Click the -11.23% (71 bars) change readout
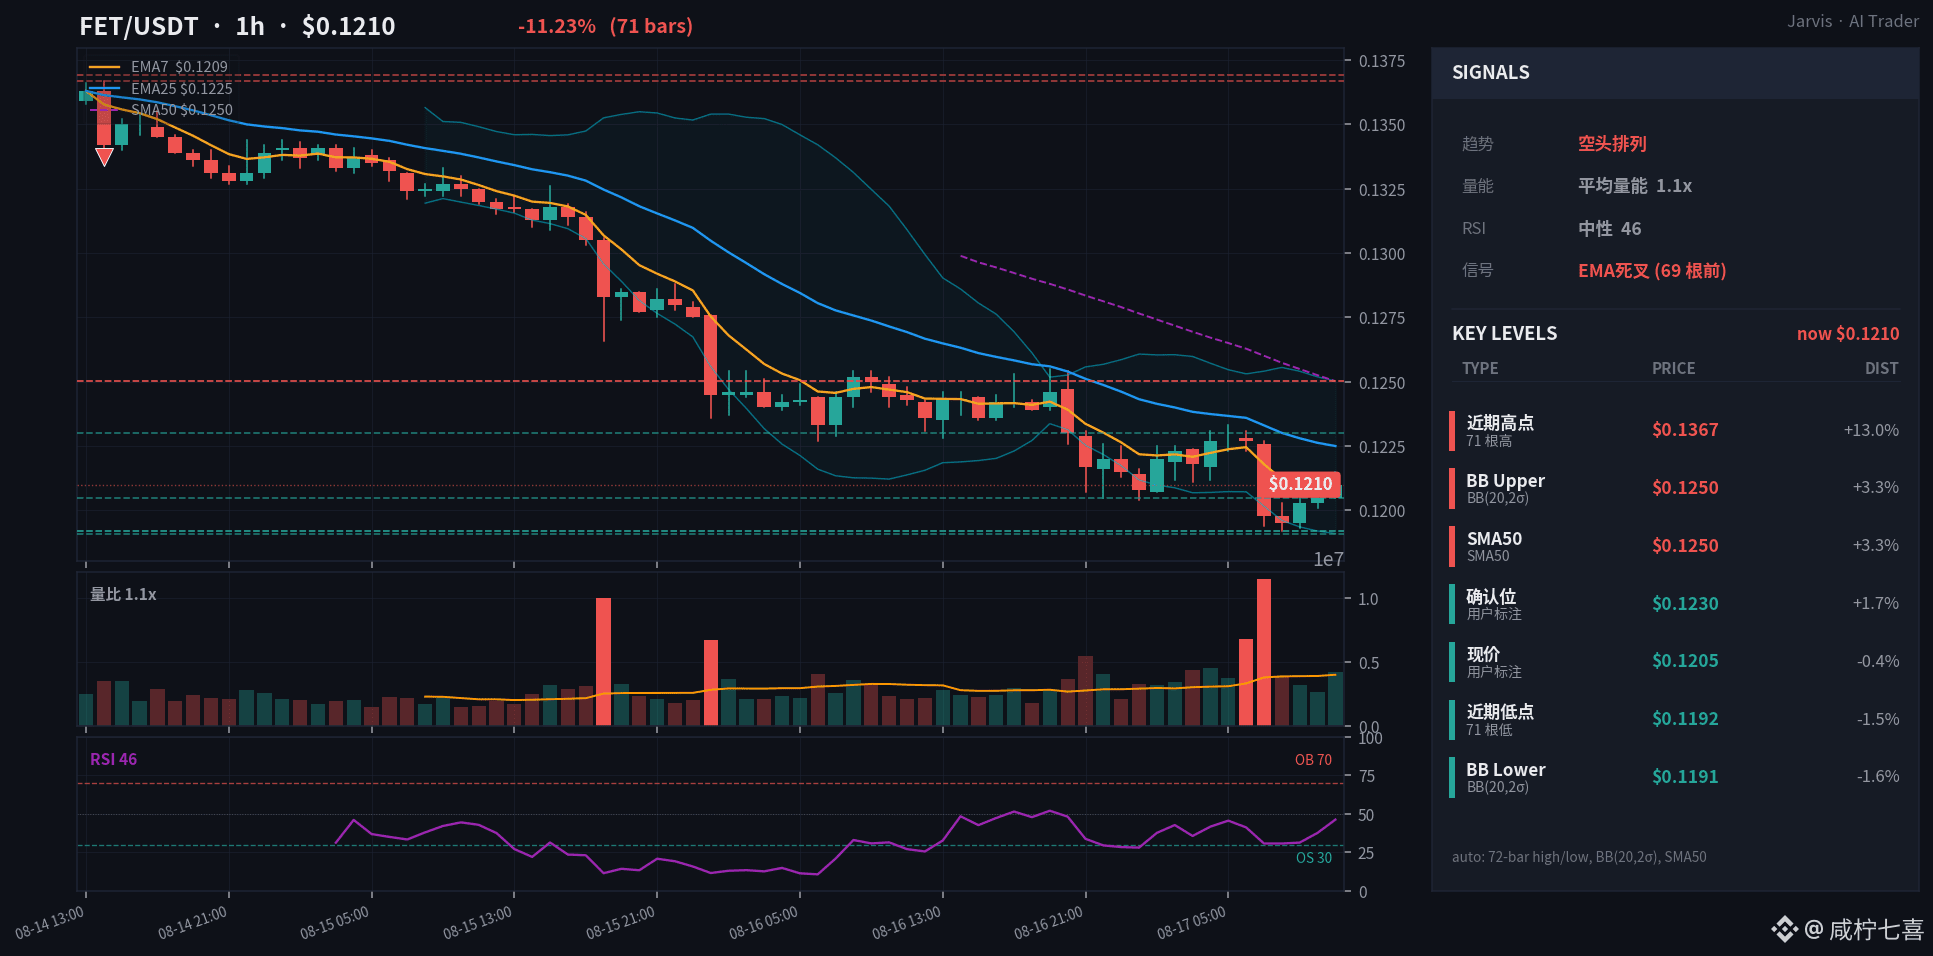 point(605,26)
